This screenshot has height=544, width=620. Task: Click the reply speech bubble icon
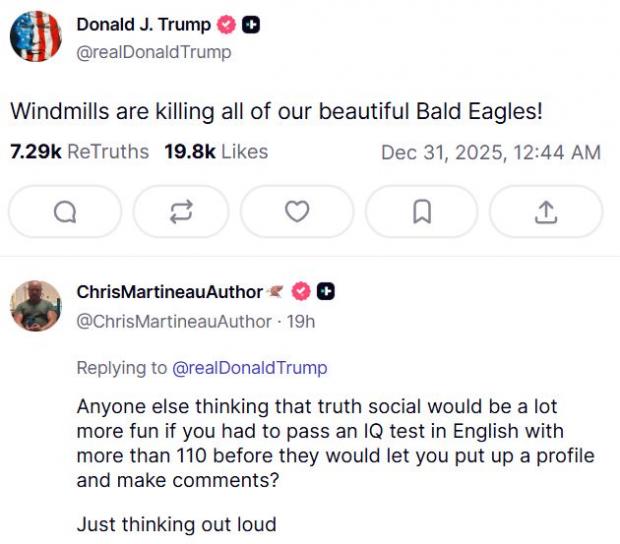click(64, 212)
